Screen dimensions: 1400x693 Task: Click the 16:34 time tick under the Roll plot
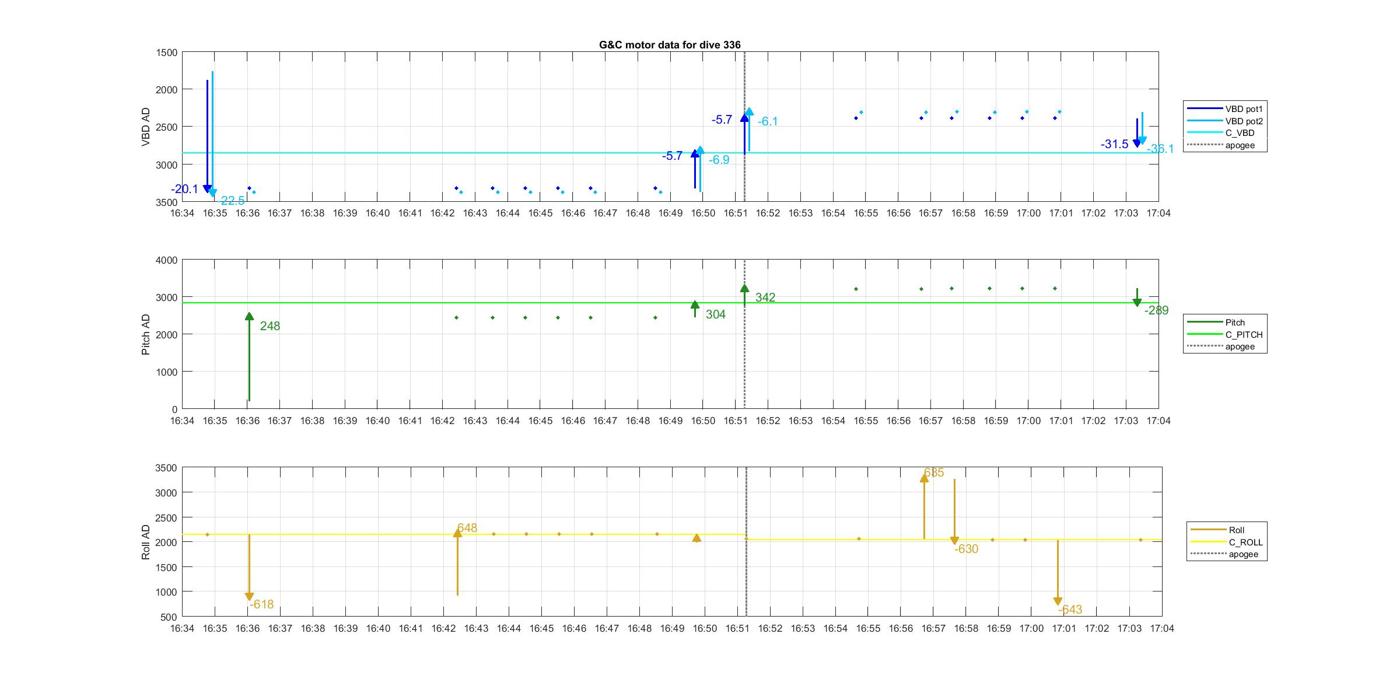click(182, 629)
